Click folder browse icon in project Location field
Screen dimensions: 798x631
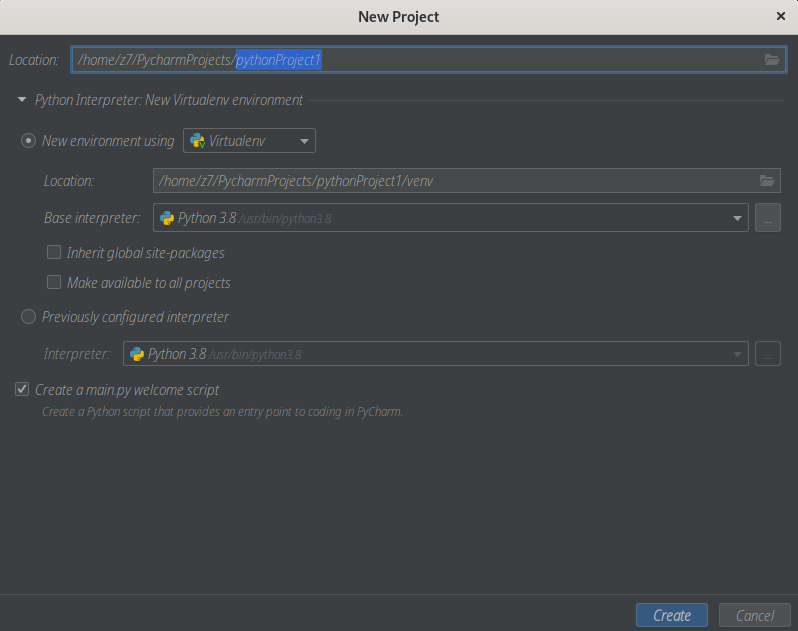tap(772, 60)
